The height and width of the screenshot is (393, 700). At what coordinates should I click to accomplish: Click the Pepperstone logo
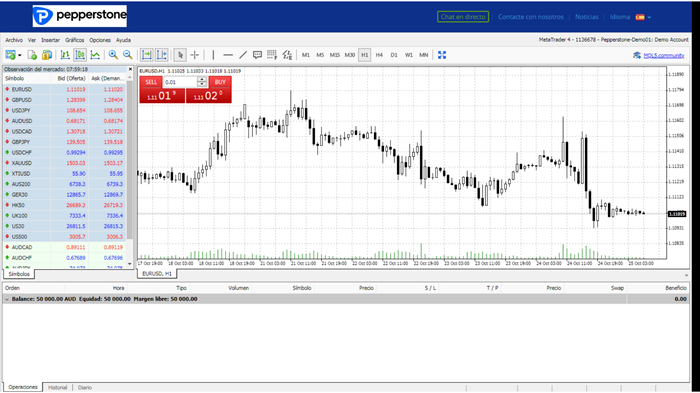(79, 16)
